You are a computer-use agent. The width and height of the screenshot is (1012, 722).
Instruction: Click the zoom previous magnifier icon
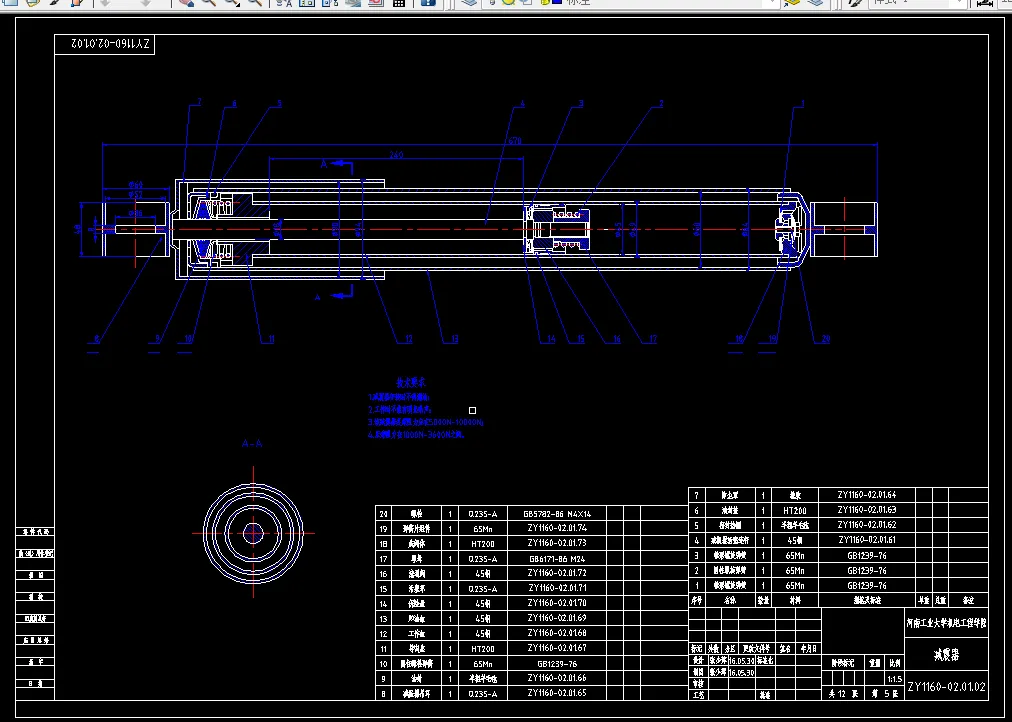[x=255, y=3]
